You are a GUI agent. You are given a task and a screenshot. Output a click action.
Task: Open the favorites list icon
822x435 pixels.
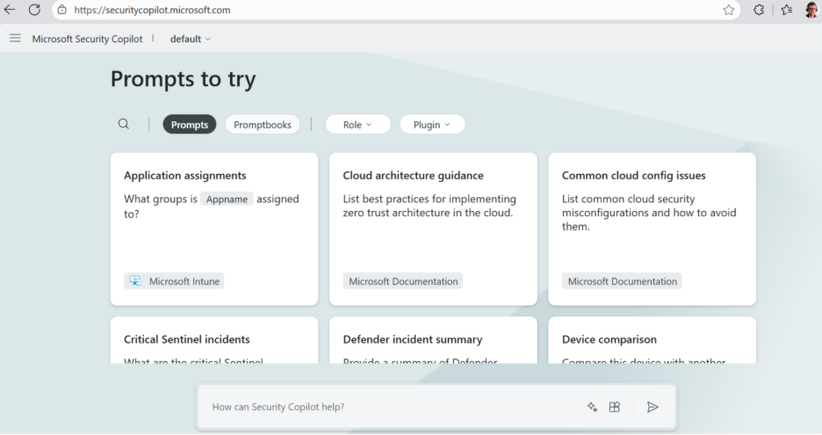786,9
